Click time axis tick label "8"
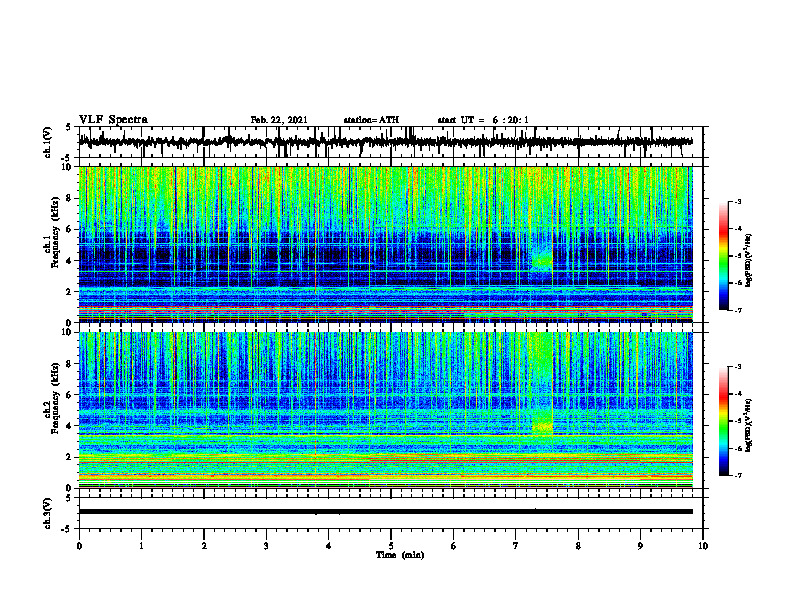Screen dimensions: 792x612 tap(578, 546)
